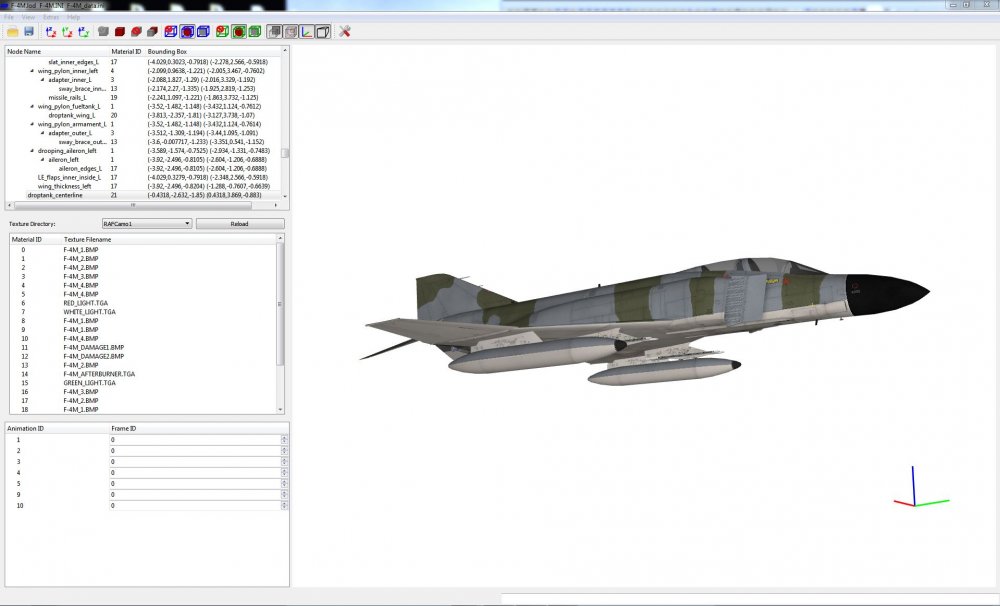Open the Help menu

(x=74, y=17)
